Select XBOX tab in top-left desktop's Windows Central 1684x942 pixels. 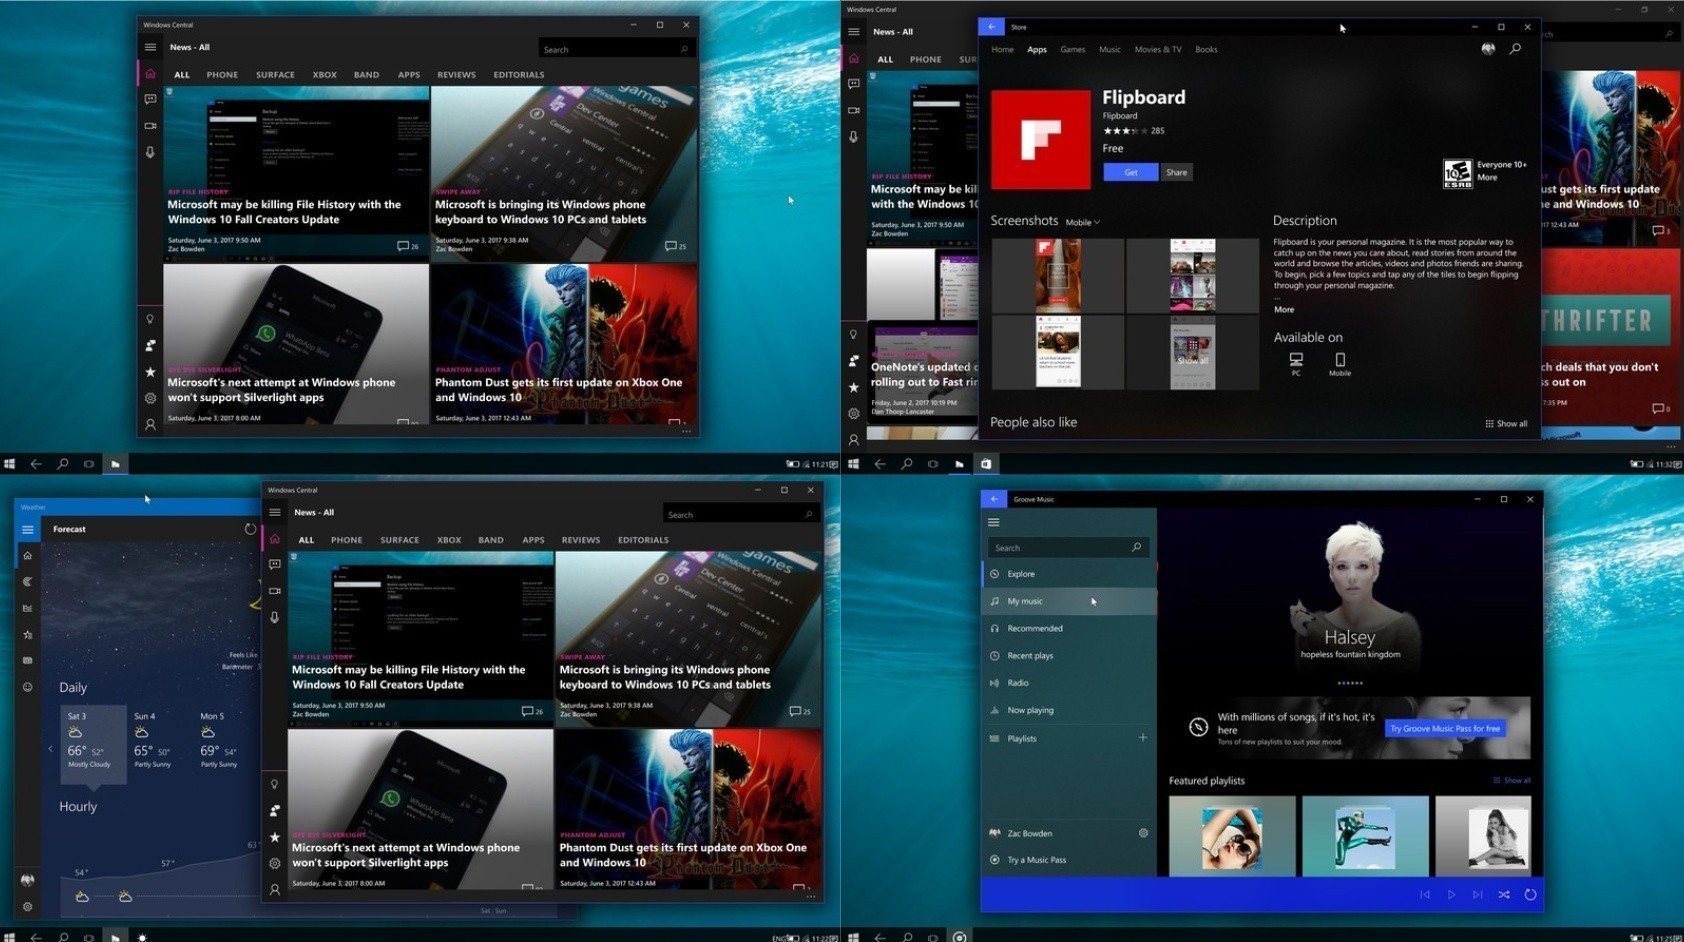click(324, 75)
